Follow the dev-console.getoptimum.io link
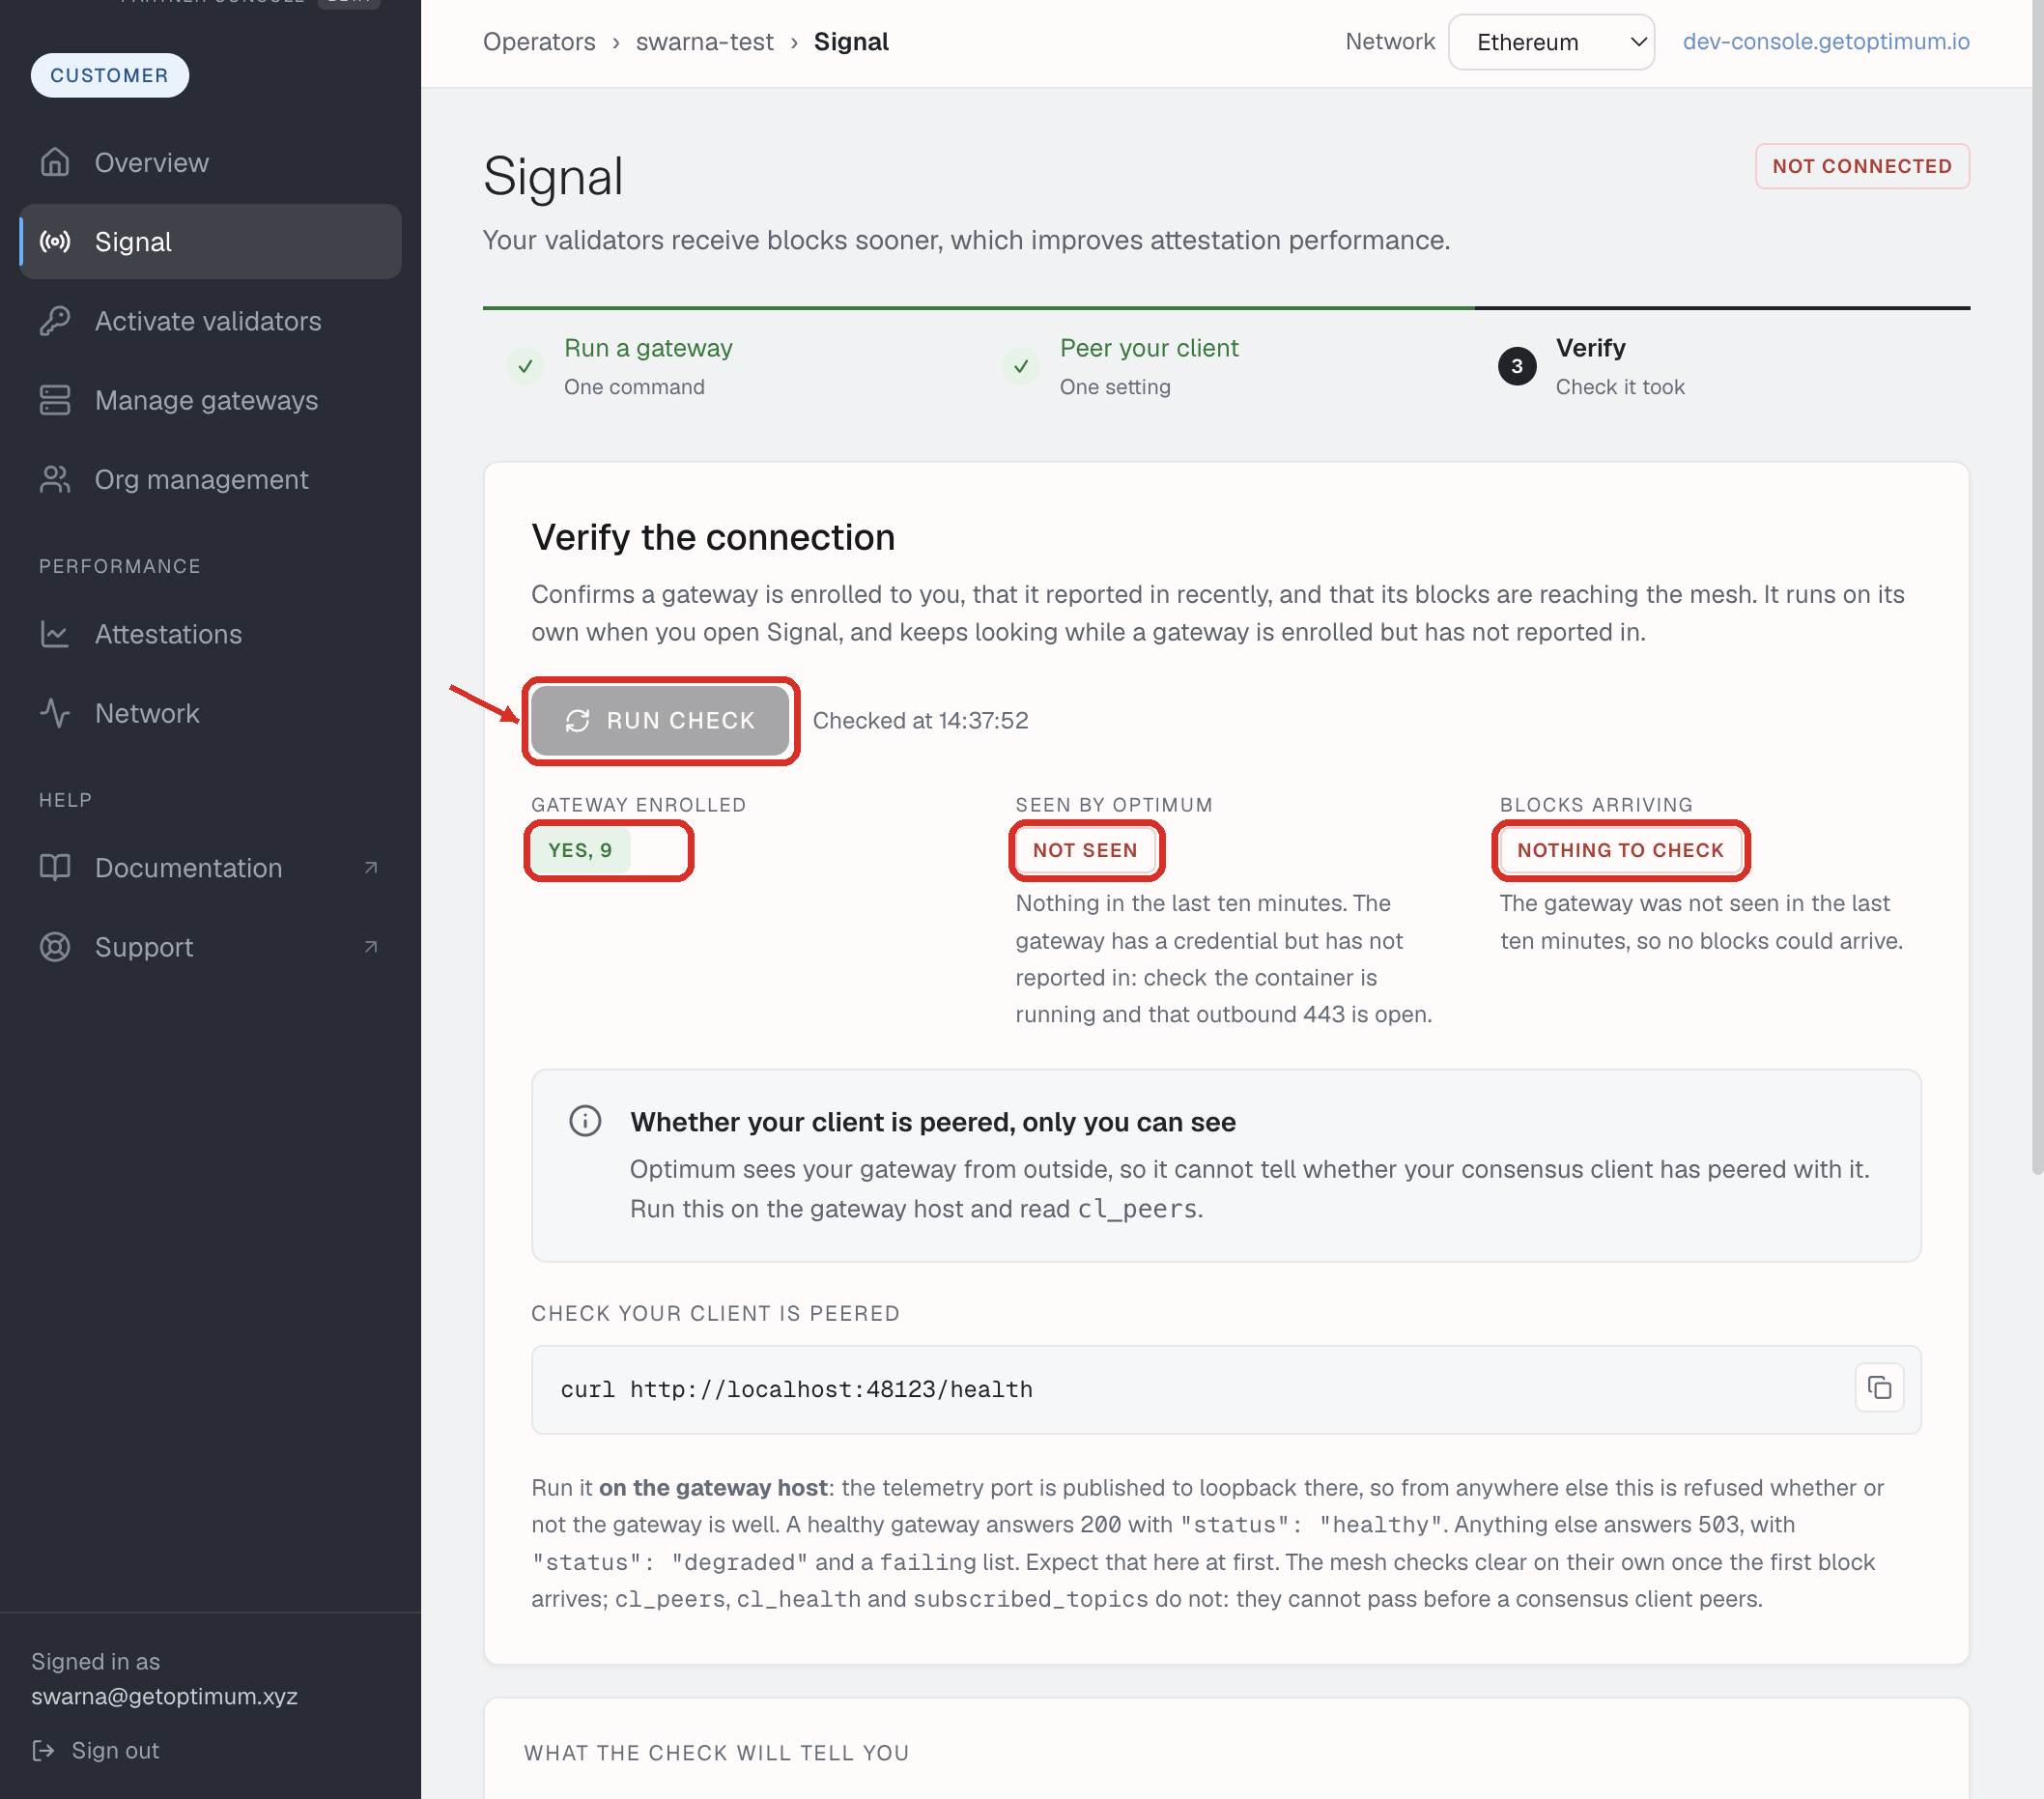 pos(1826,41)
